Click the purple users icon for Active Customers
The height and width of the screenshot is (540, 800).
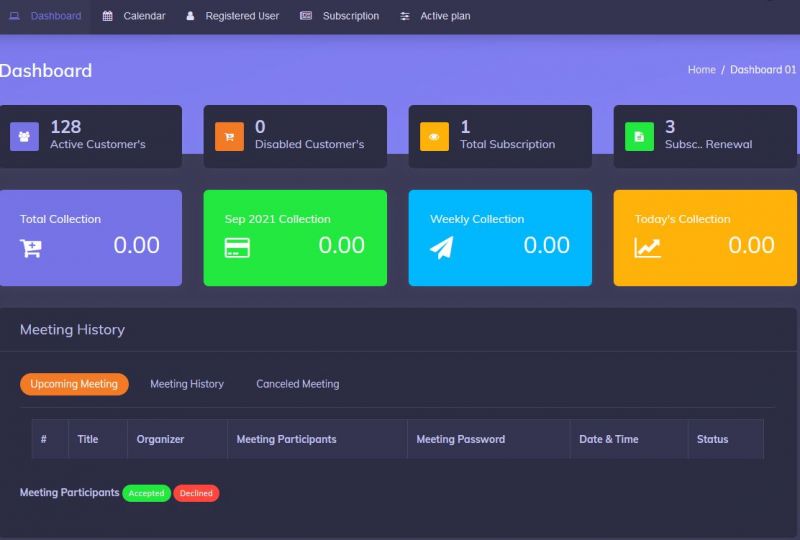pyautogui.click(x=24, y=136)
